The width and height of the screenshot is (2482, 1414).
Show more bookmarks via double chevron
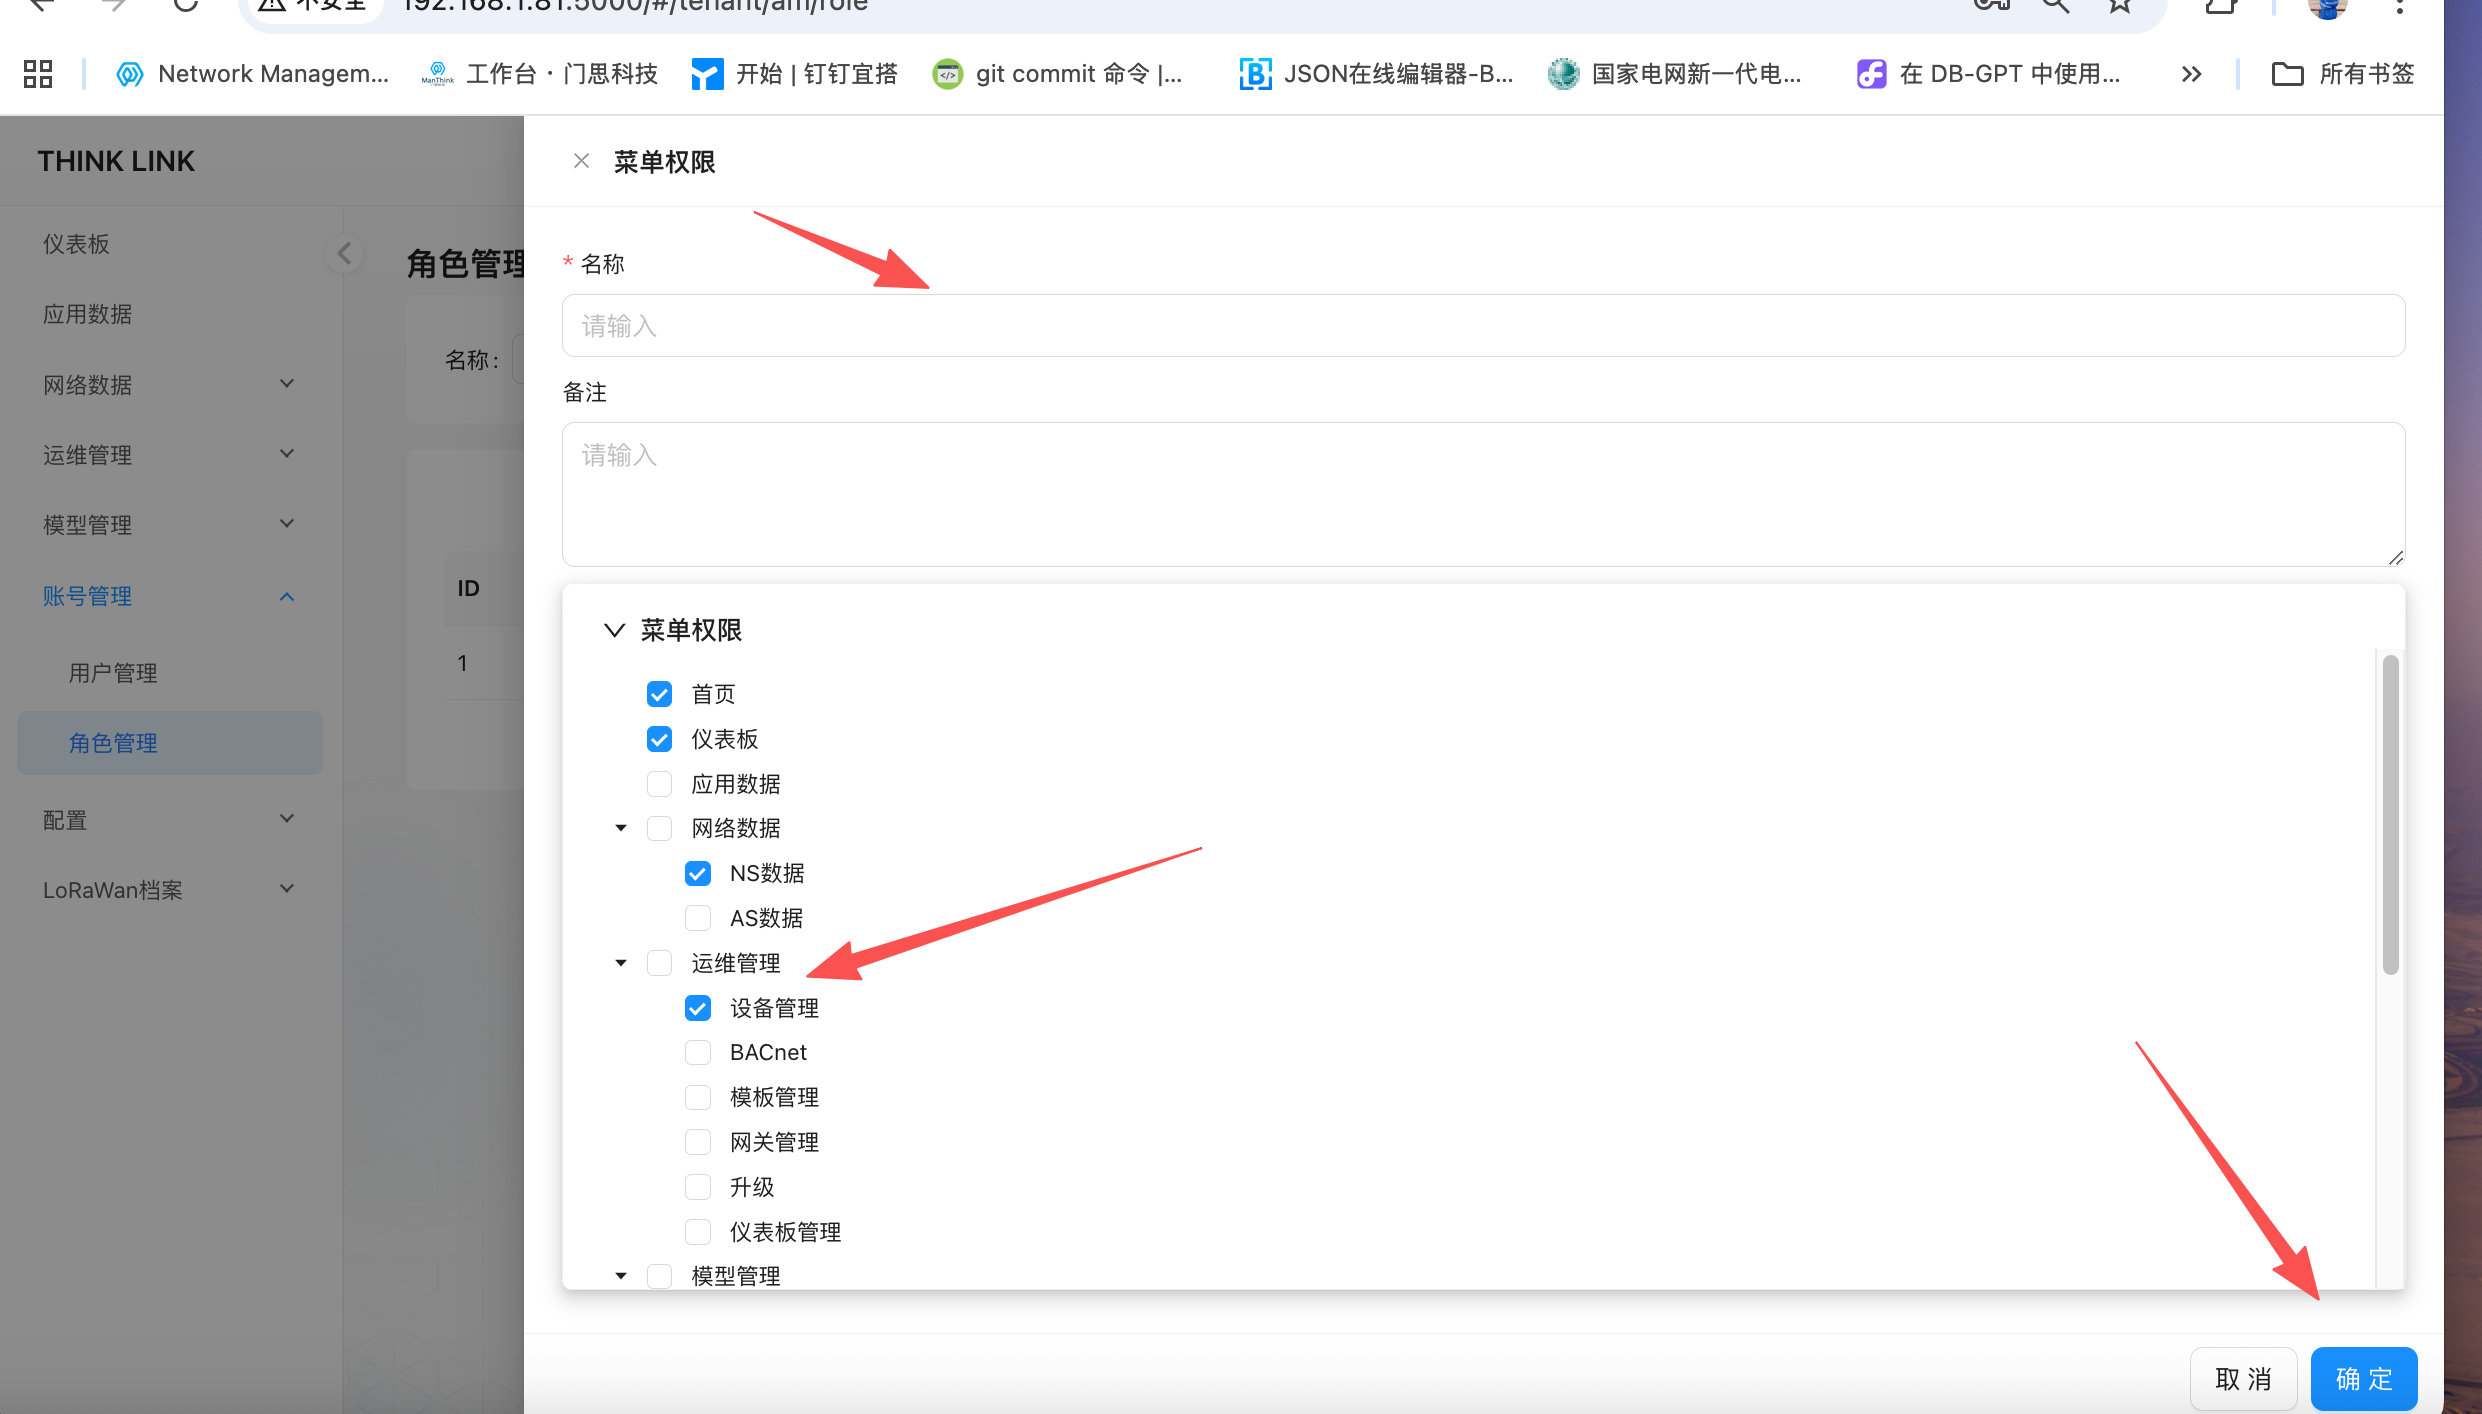point(2191,74)
